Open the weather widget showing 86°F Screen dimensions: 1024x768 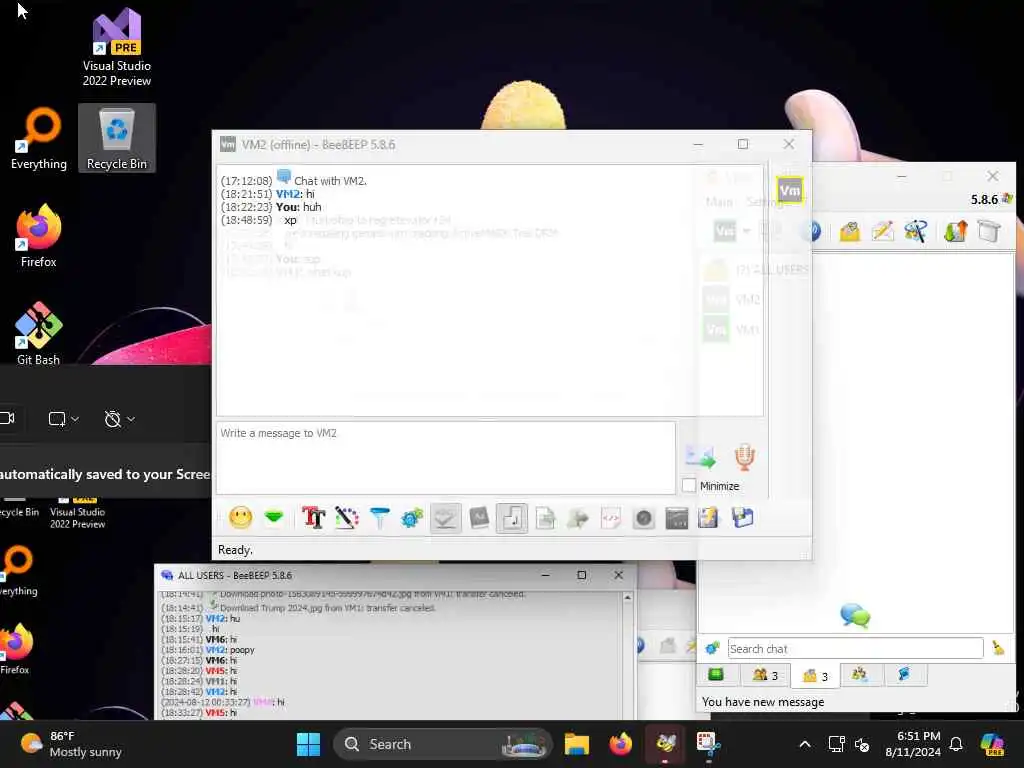71,744
